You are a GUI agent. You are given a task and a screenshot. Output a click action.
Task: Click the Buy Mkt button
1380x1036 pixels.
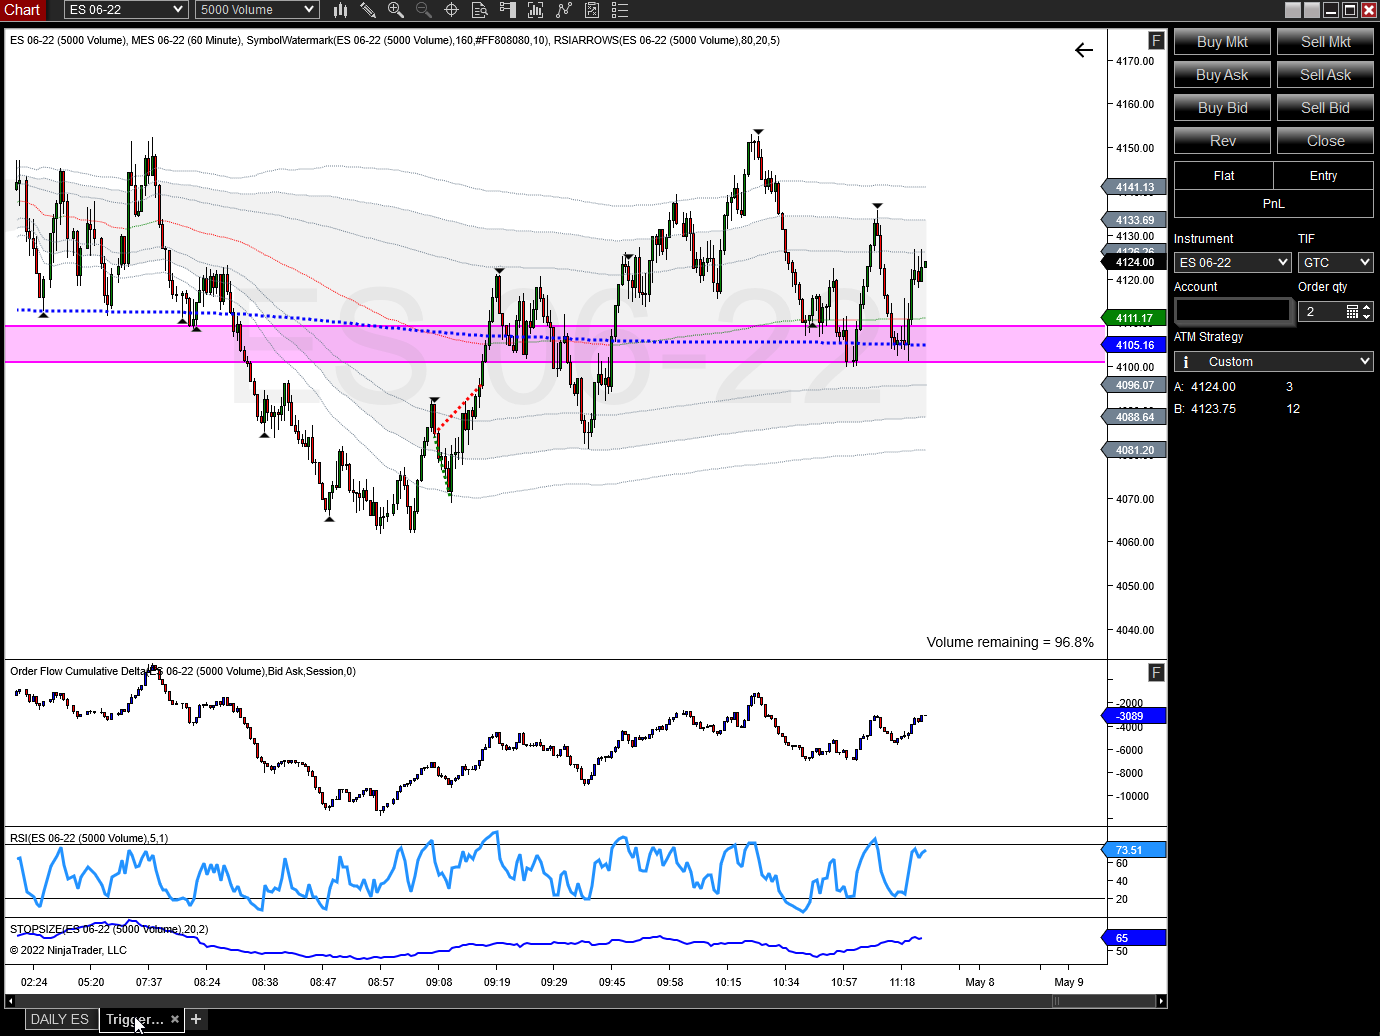tap(1222, 42)
